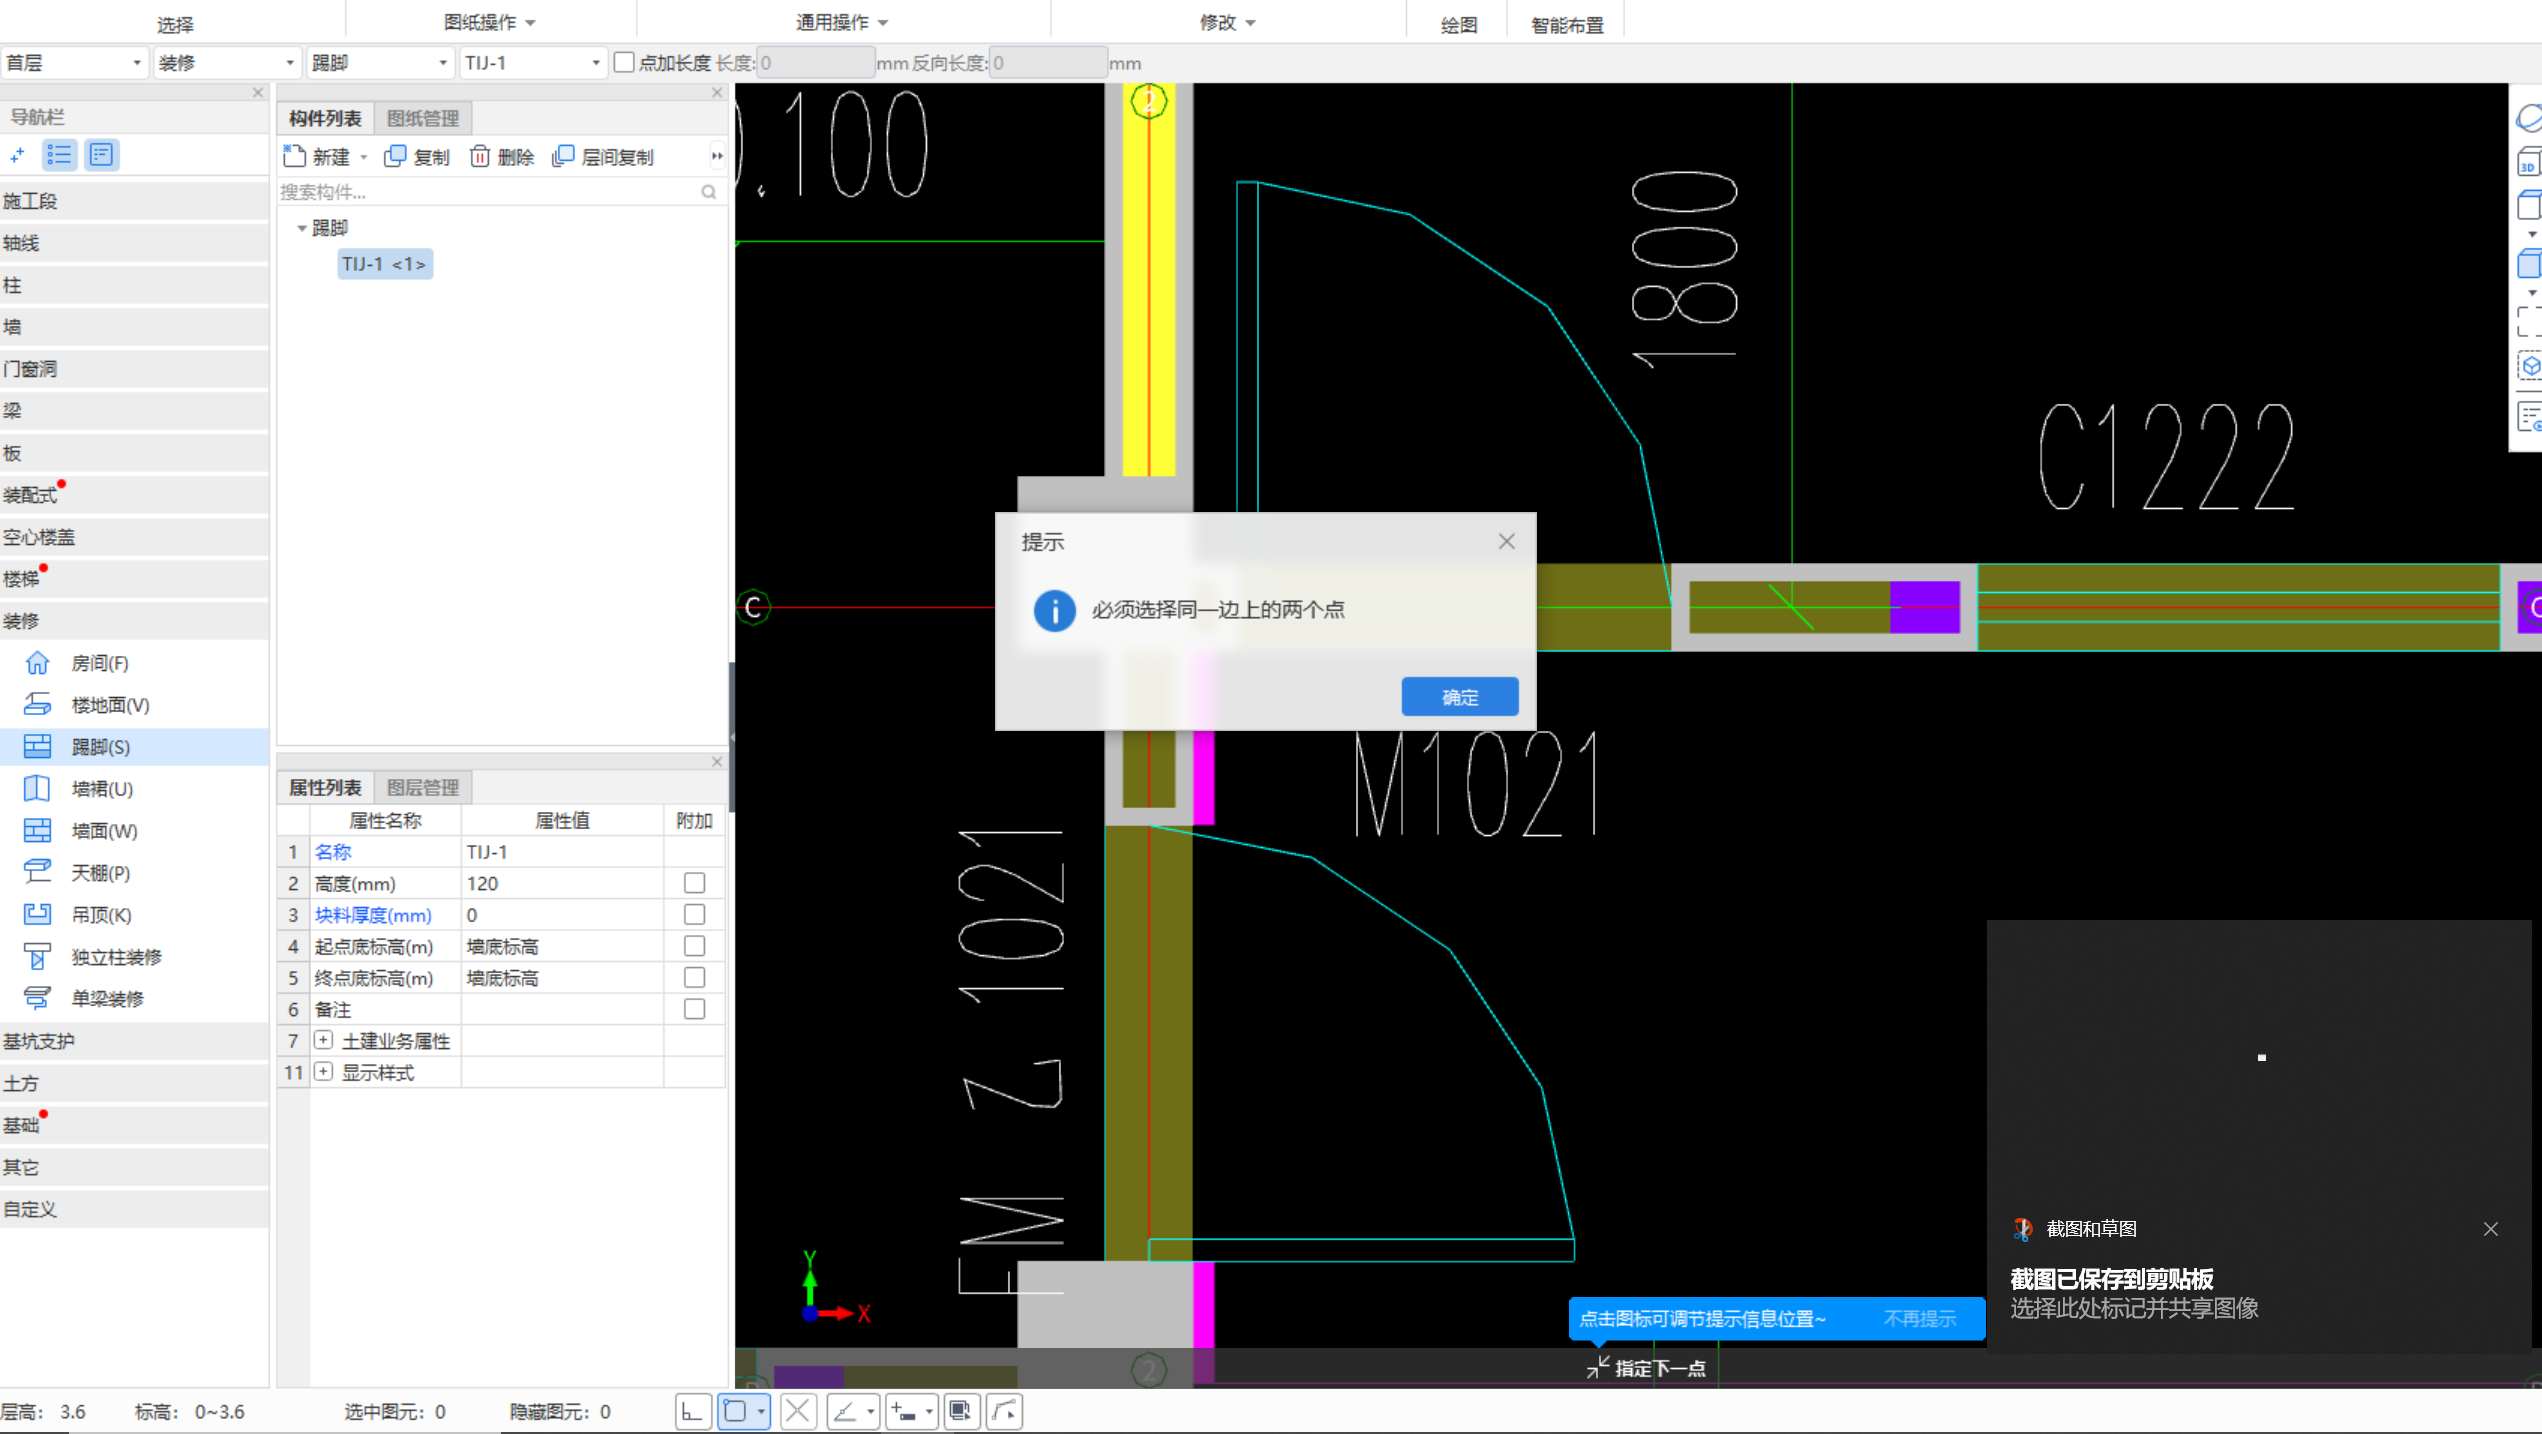Screen dimensions: 2542x1434
Task: Open the 装修 category dropdown
Action: pyautogui.click(x=227, y=63)
